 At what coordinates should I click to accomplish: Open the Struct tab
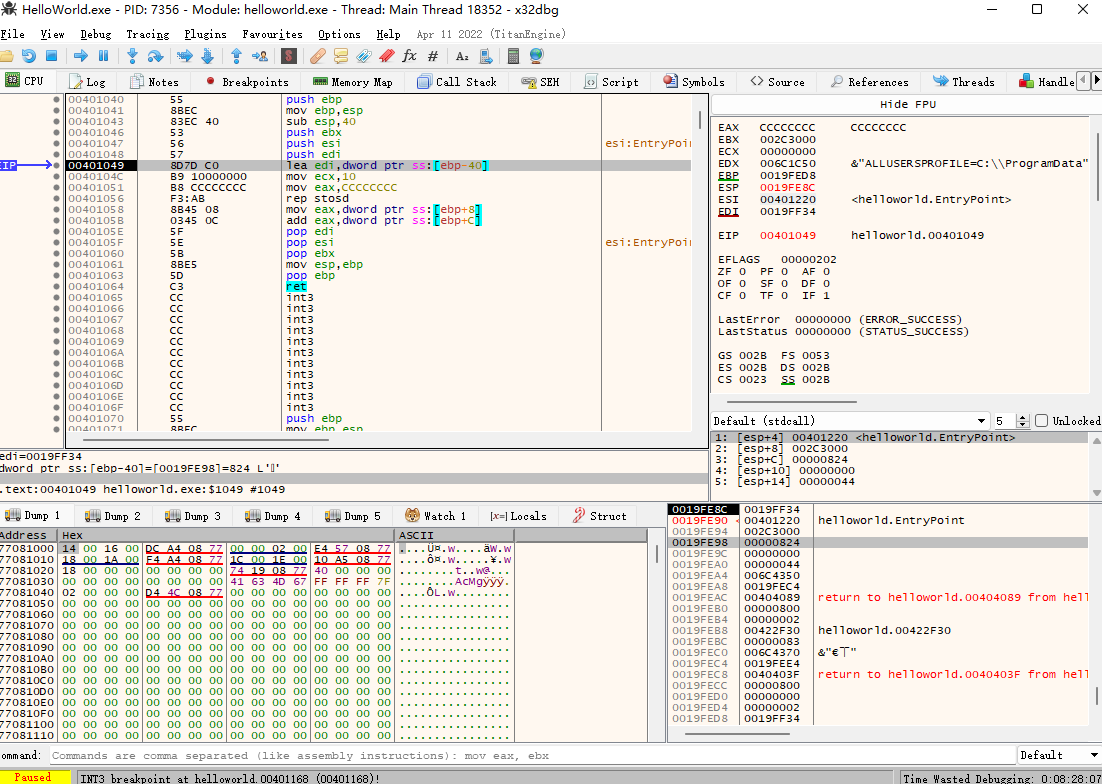[x=599, y=516]
